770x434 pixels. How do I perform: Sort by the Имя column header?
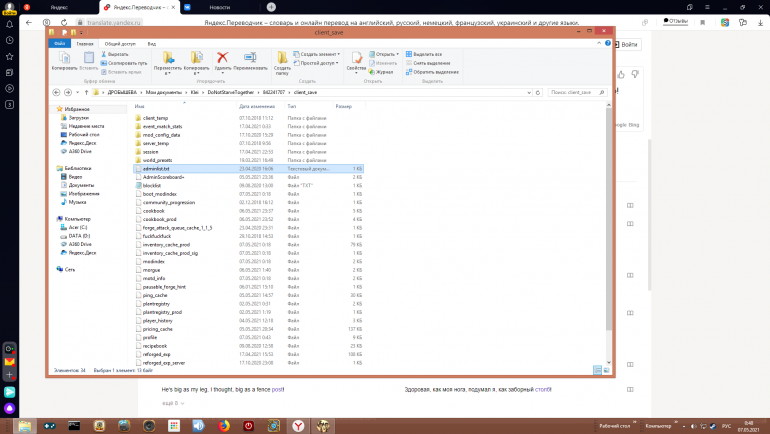(139, 106)
